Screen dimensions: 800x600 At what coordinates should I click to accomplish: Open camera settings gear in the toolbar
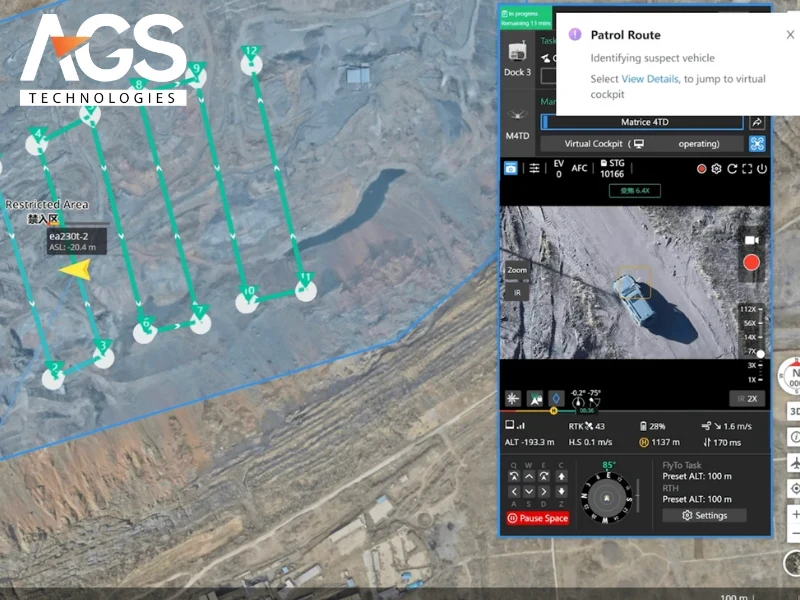pos(716,169)
